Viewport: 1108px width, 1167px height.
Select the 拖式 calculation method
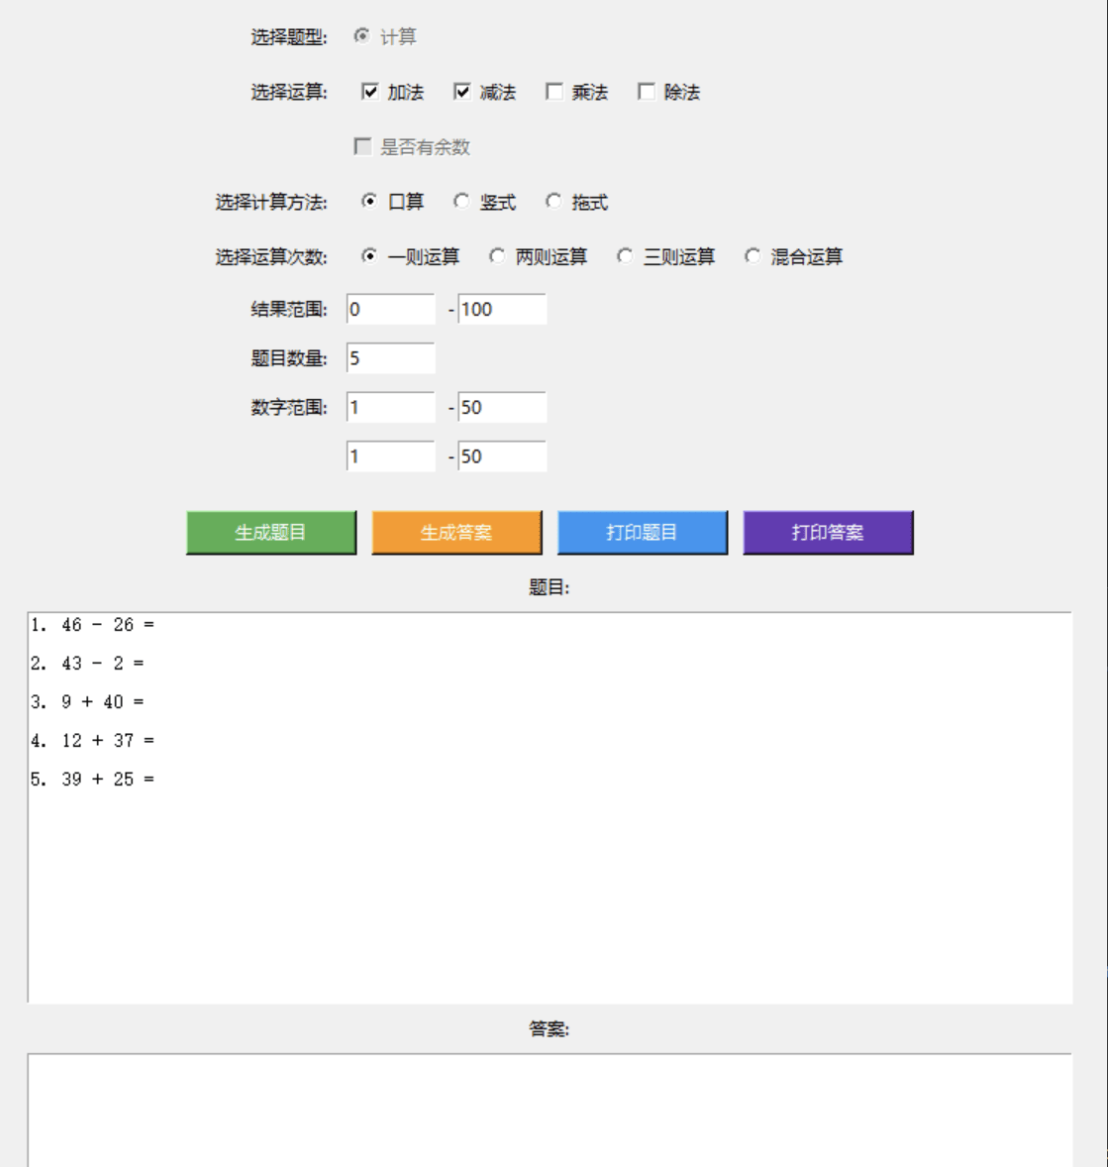tap(554, 202)
